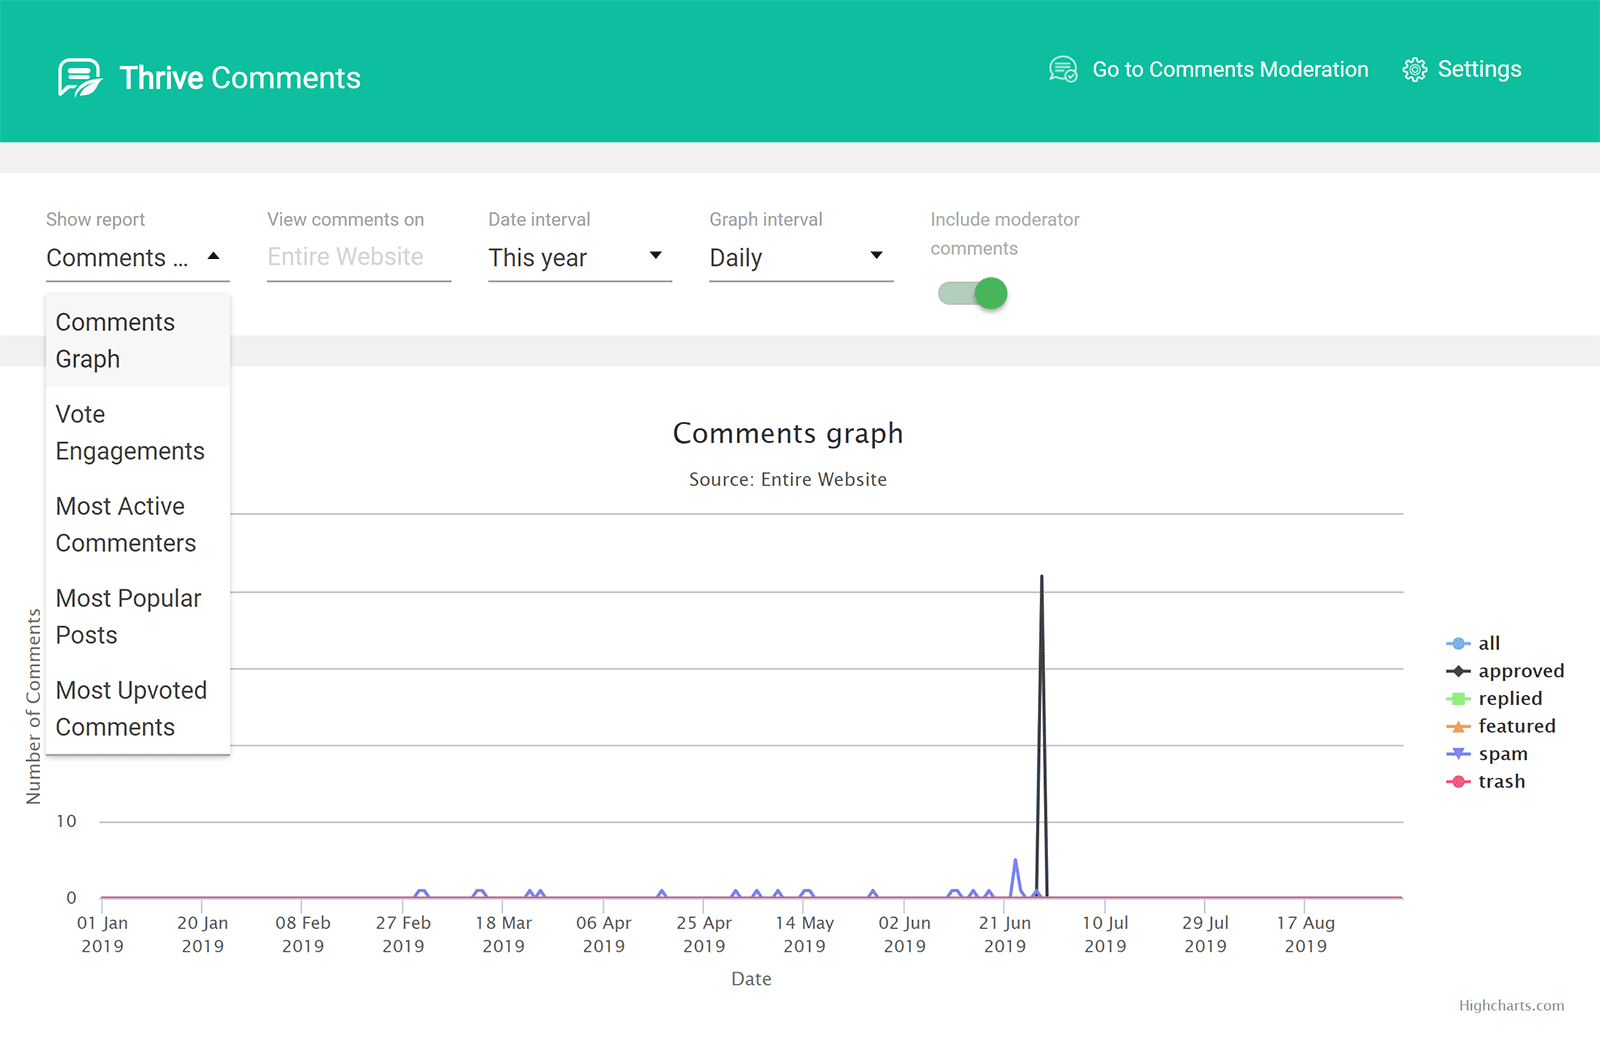
Task: Click the 27 Feb 2019 axis label
Action: click(403, 934)
